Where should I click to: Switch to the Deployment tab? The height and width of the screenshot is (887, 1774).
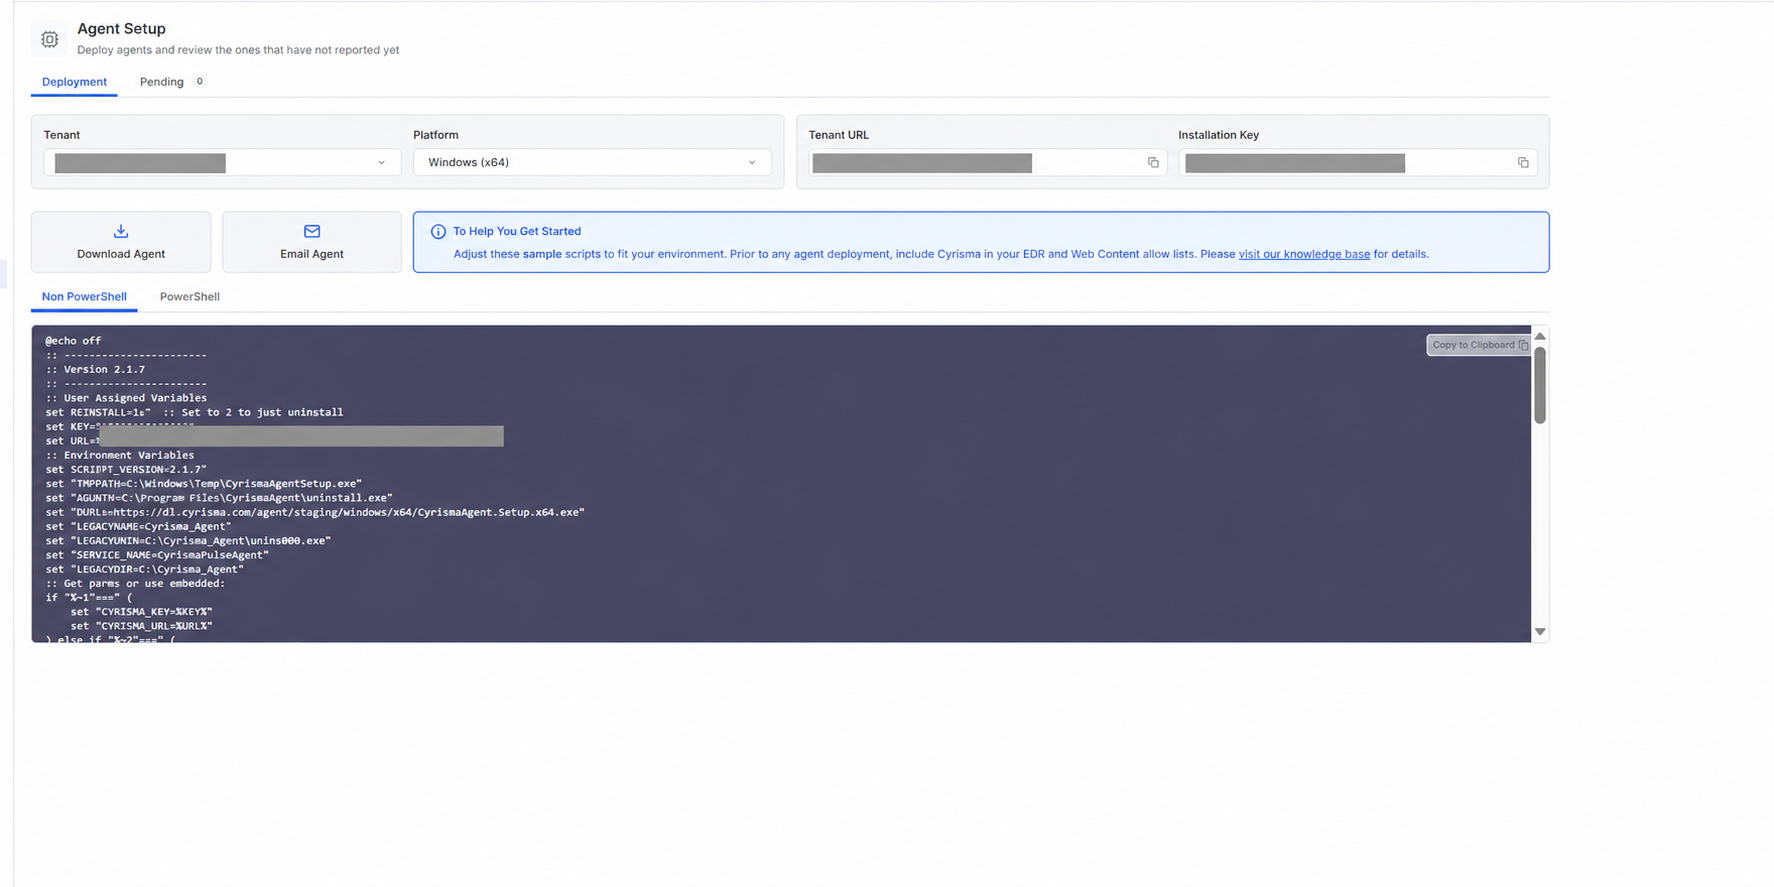point(74,82)
